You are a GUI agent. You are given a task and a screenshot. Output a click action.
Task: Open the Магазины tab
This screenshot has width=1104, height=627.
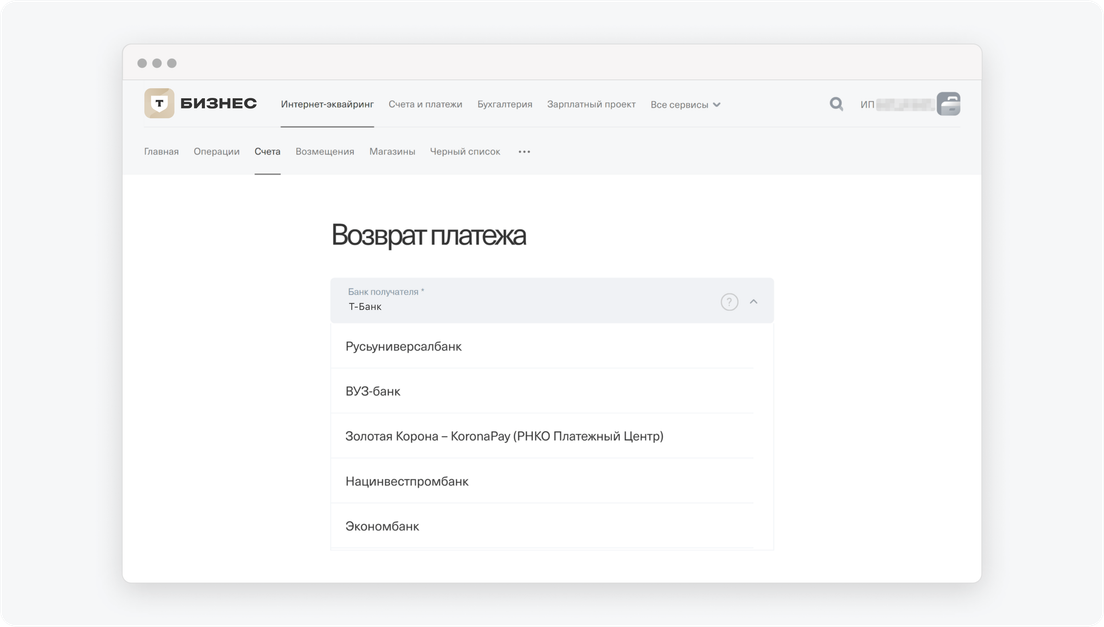392,151
